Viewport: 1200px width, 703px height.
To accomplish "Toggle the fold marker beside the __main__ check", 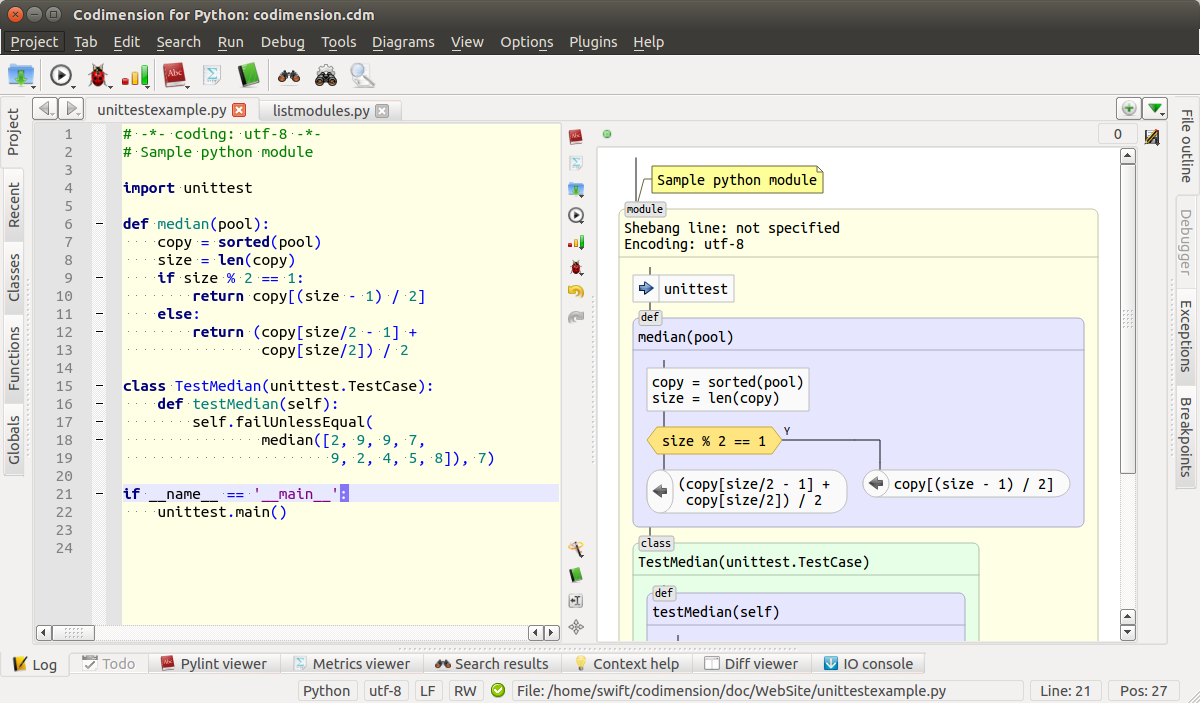I will pos(99,494).
